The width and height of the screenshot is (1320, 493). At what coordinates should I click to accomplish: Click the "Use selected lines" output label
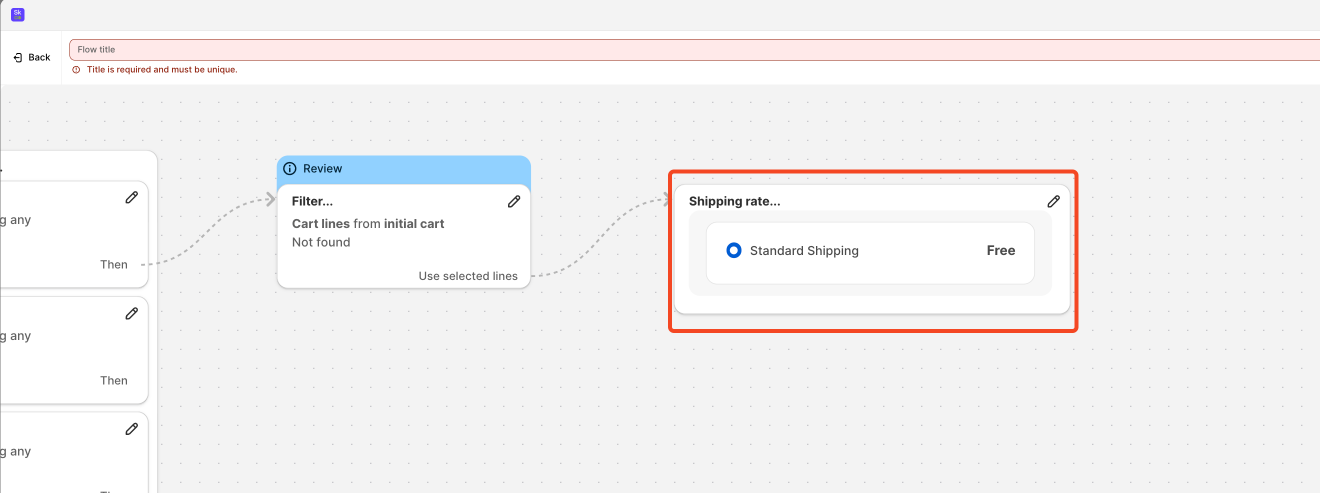tap(468, 276)
